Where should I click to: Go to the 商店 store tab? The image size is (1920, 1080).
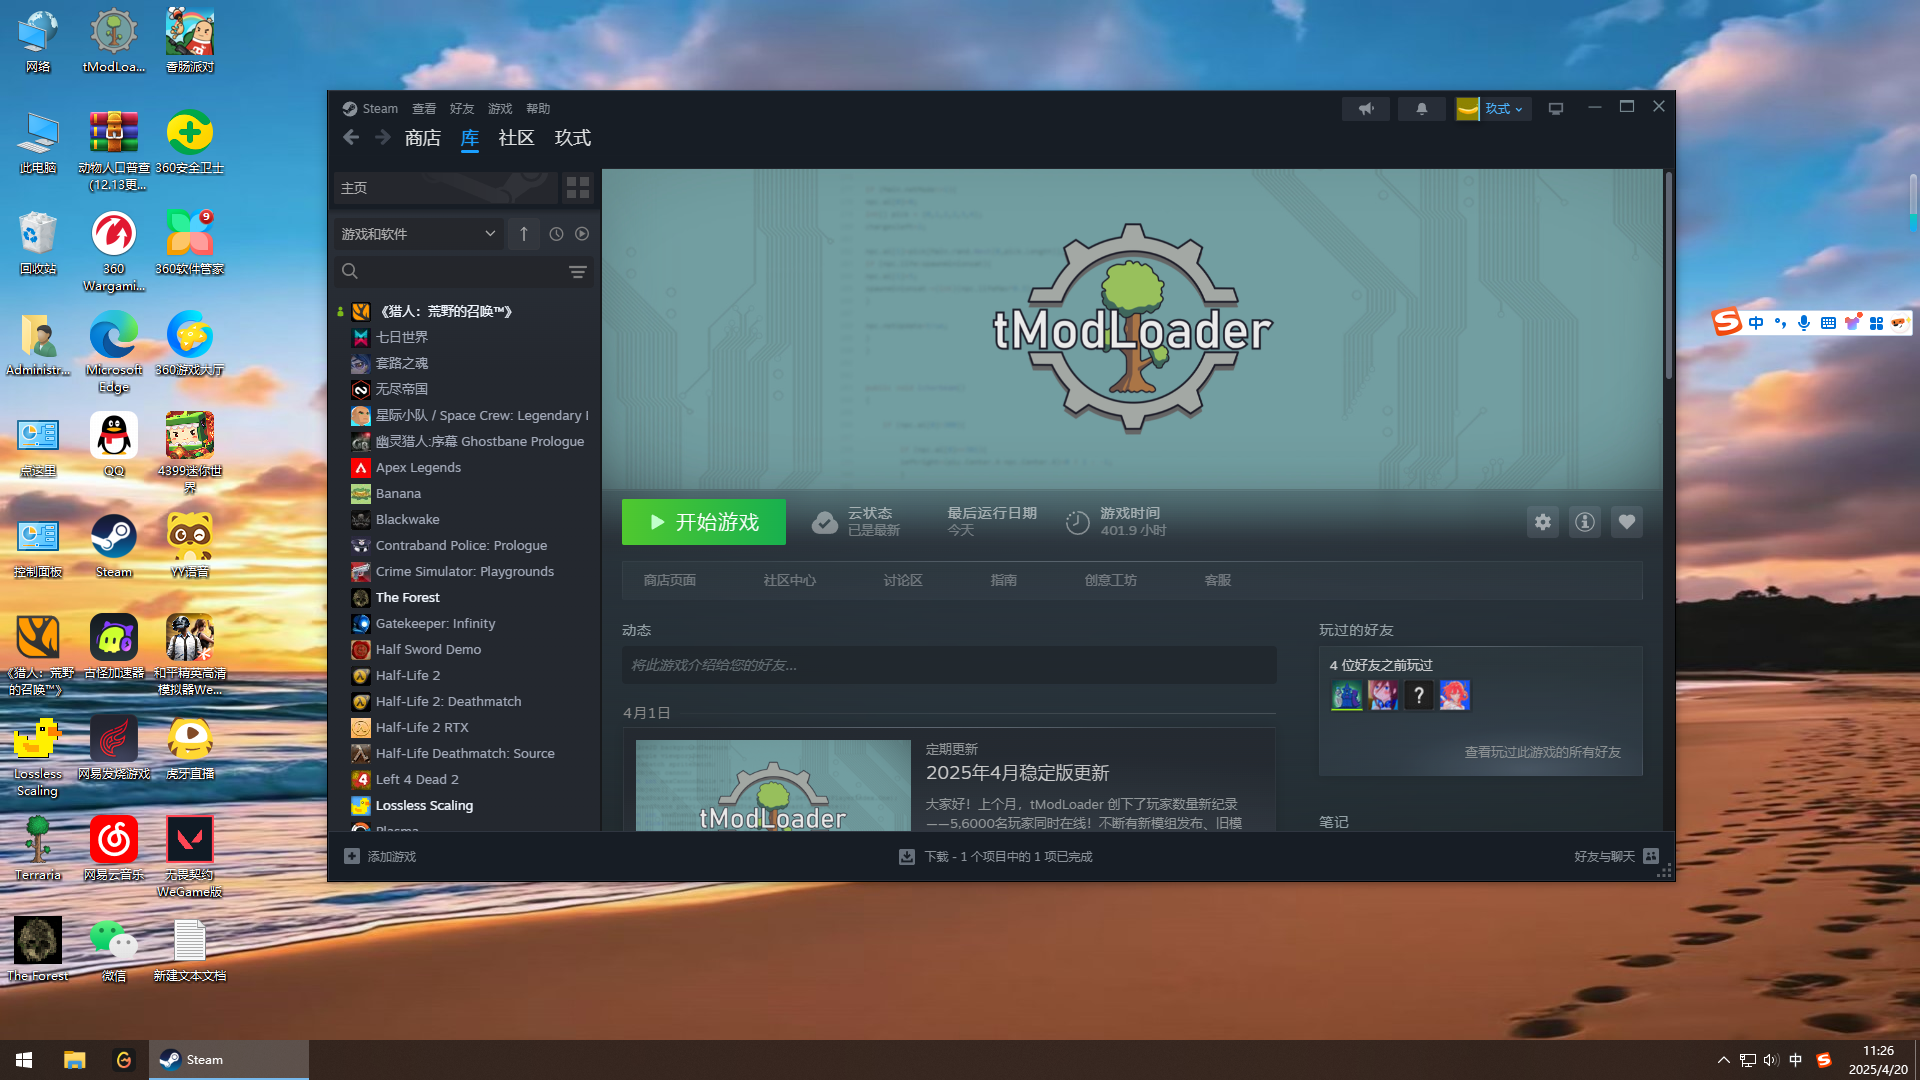[423, 138]
